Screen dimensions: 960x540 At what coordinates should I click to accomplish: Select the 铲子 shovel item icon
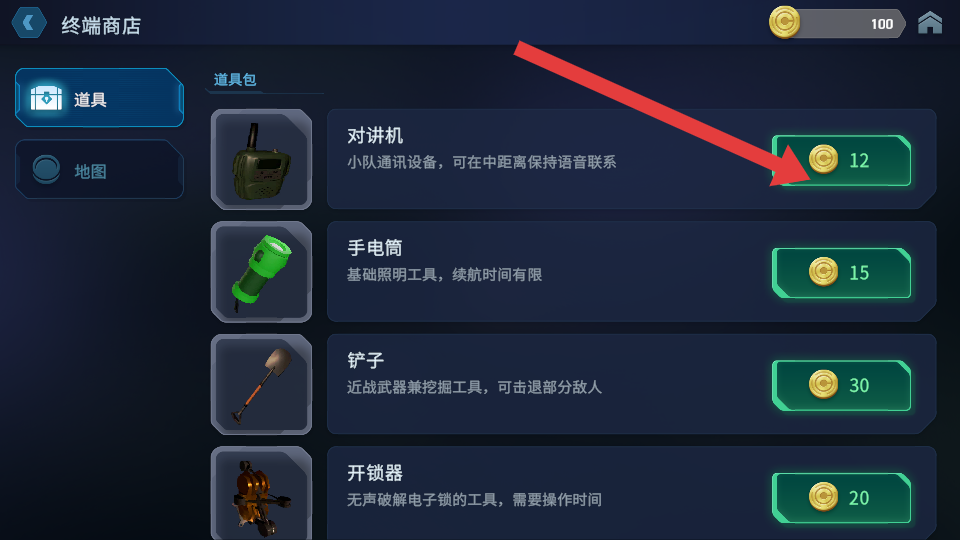coord(261,384)
